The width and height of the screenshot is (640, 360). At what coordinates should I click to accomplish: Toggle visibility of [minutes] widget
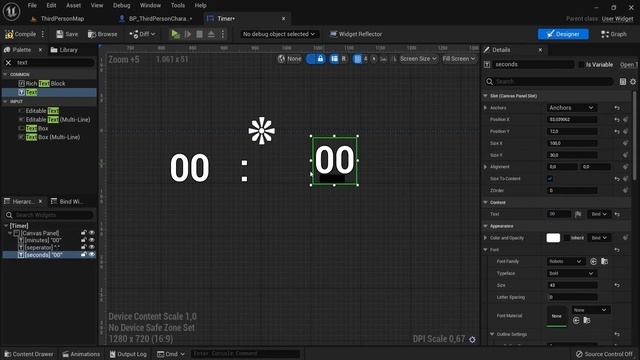[92, 240]
